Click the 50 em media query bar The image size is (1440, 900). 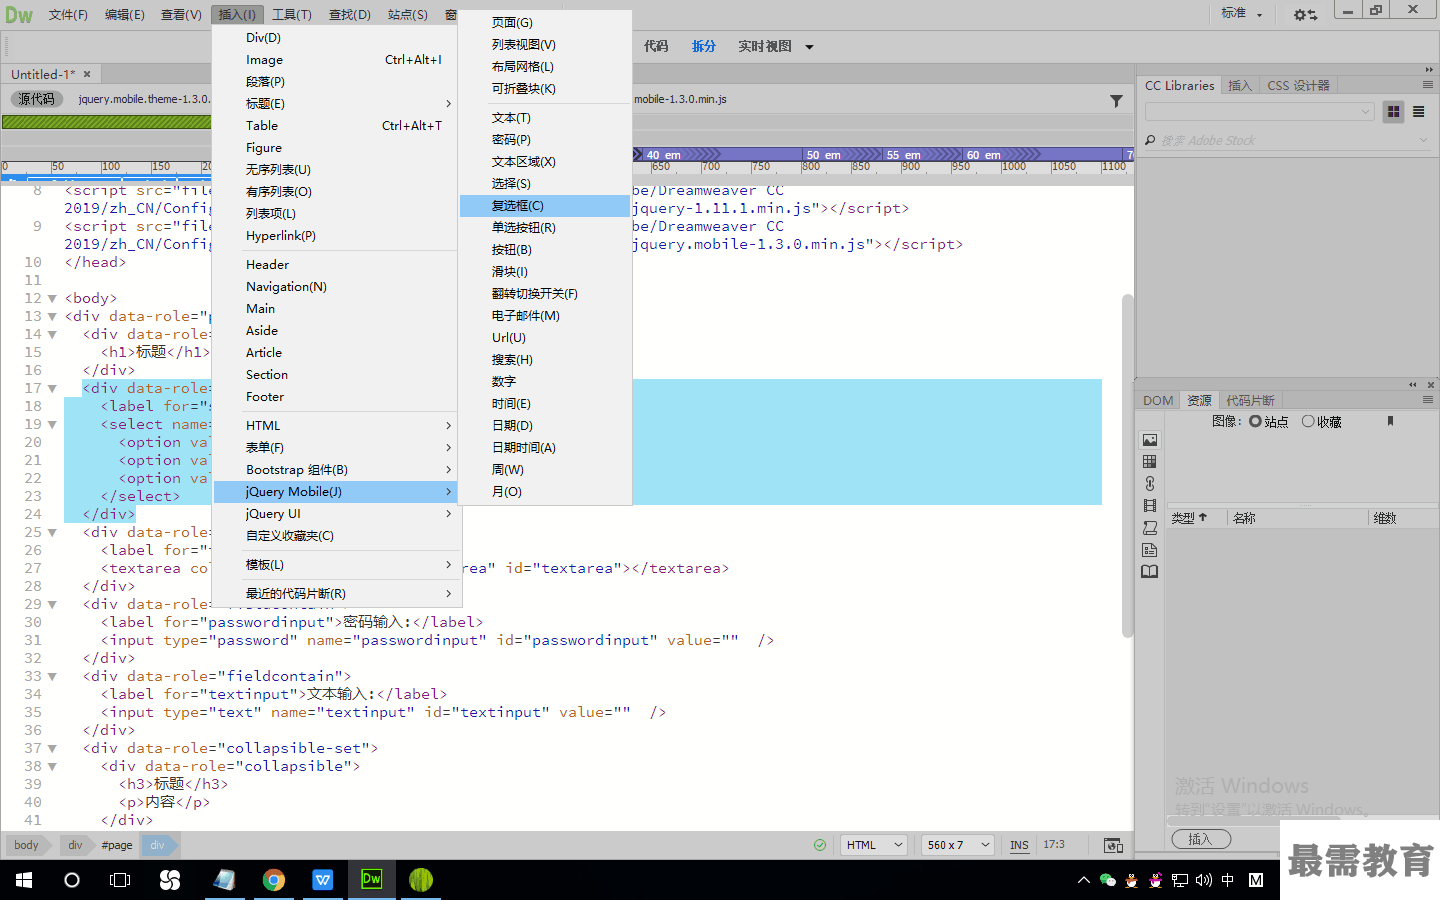click(x=843, y=155)
